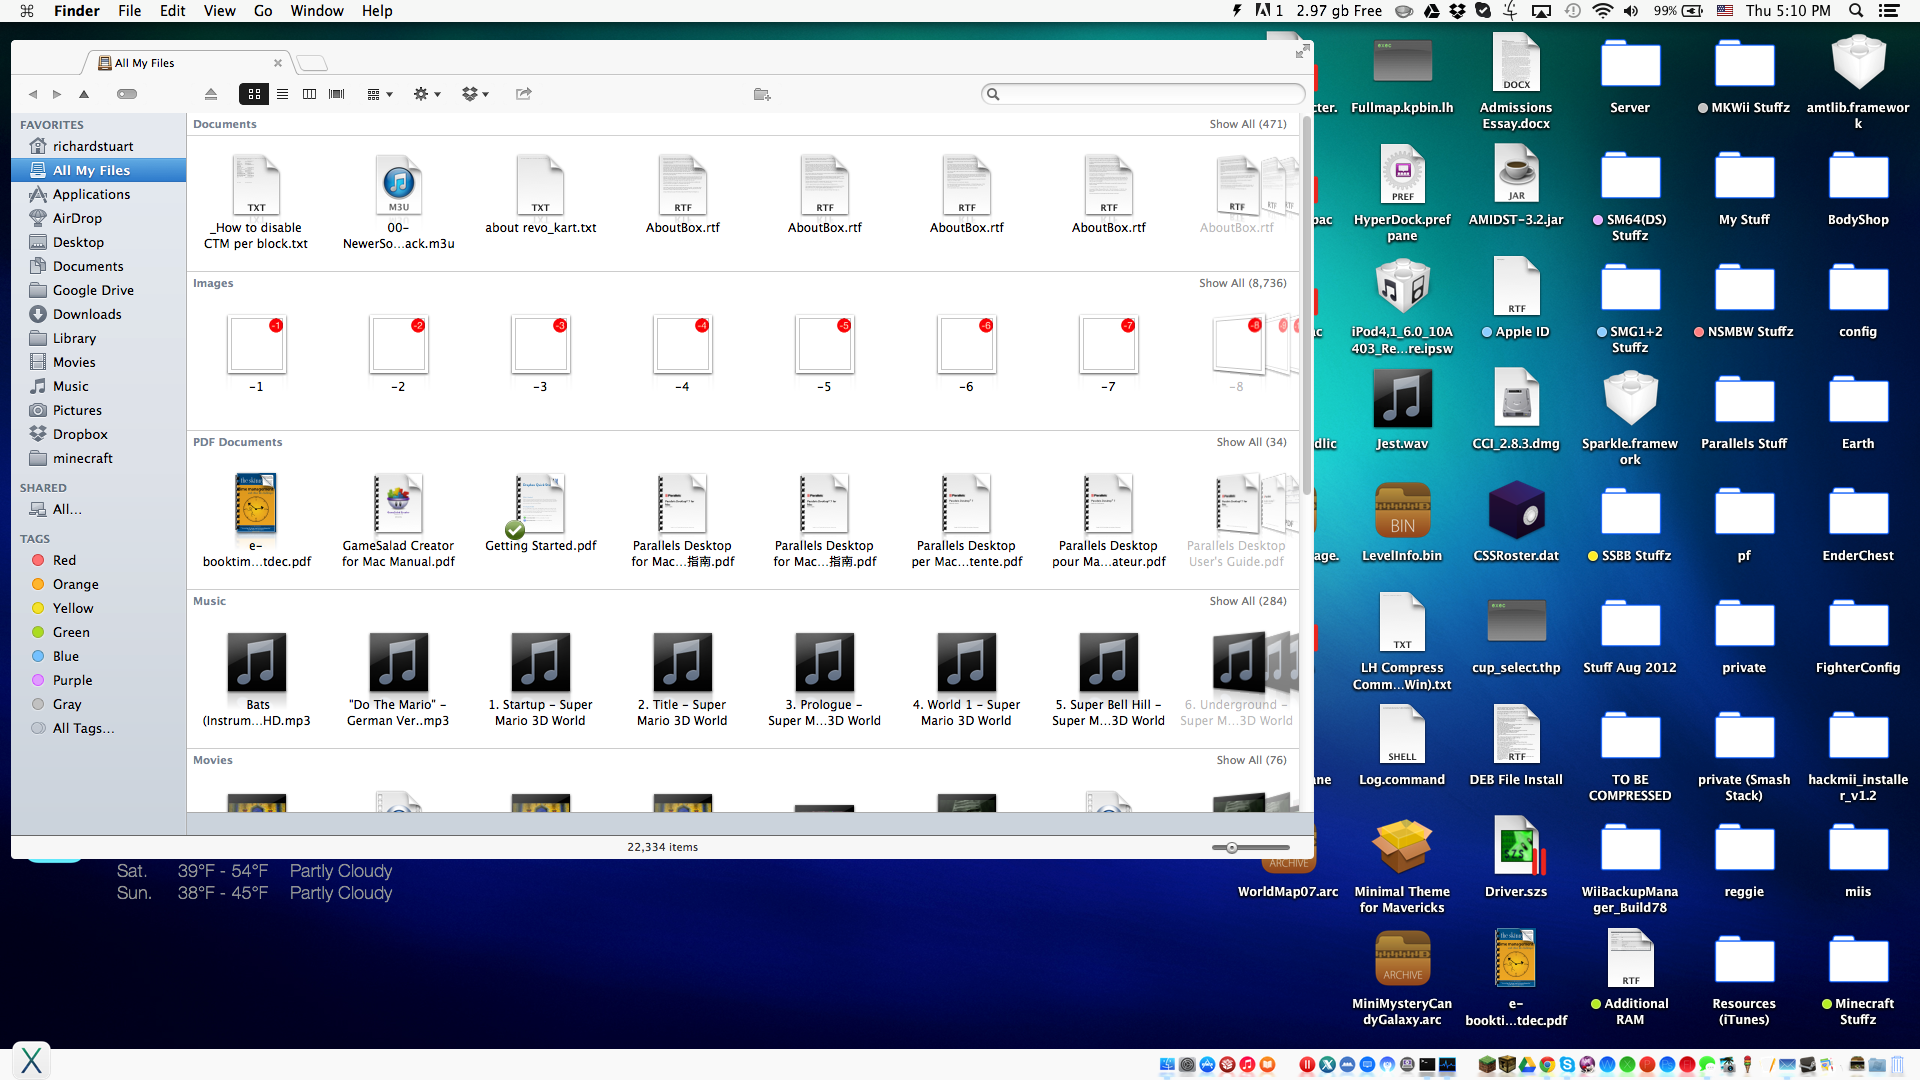Open the Arrange items dropdown
1920x1080 pixels.
click(x=380, y=94)
